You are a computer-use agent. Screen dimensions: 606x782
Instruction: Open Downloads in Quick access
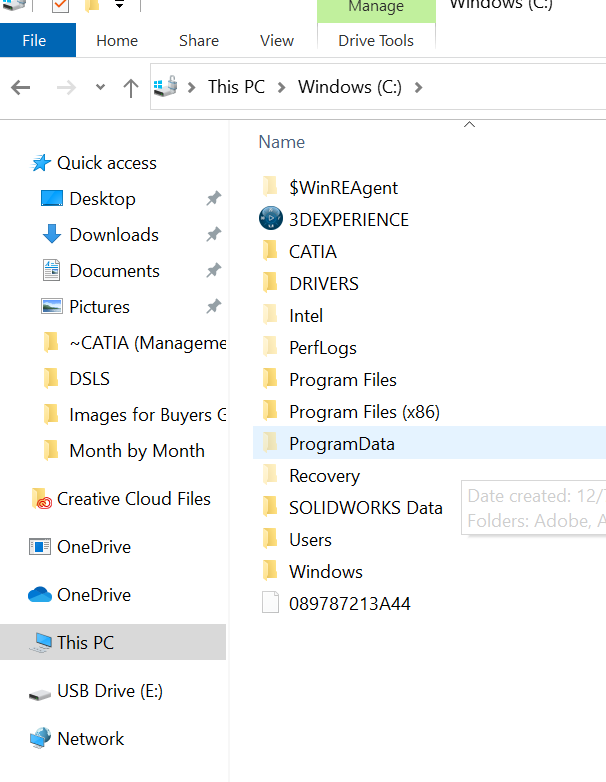click(x=114, y=235)
